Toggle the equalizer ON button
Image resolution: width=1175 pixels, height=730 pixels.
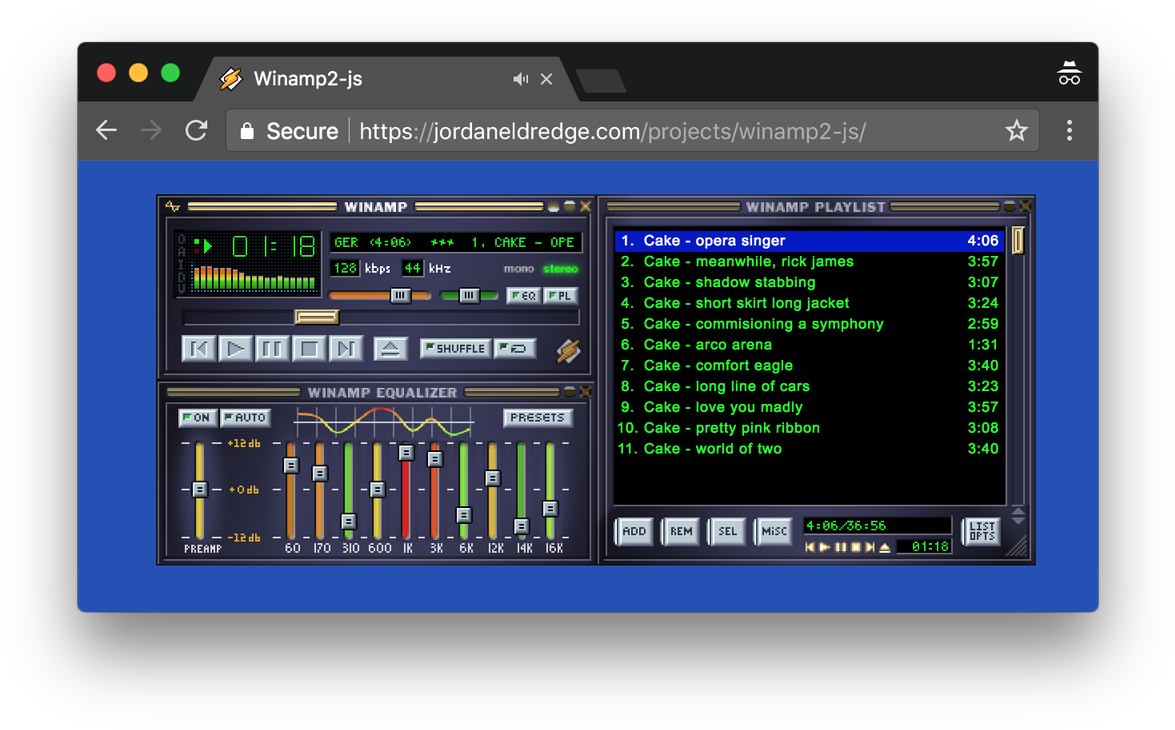pos(198,417)
